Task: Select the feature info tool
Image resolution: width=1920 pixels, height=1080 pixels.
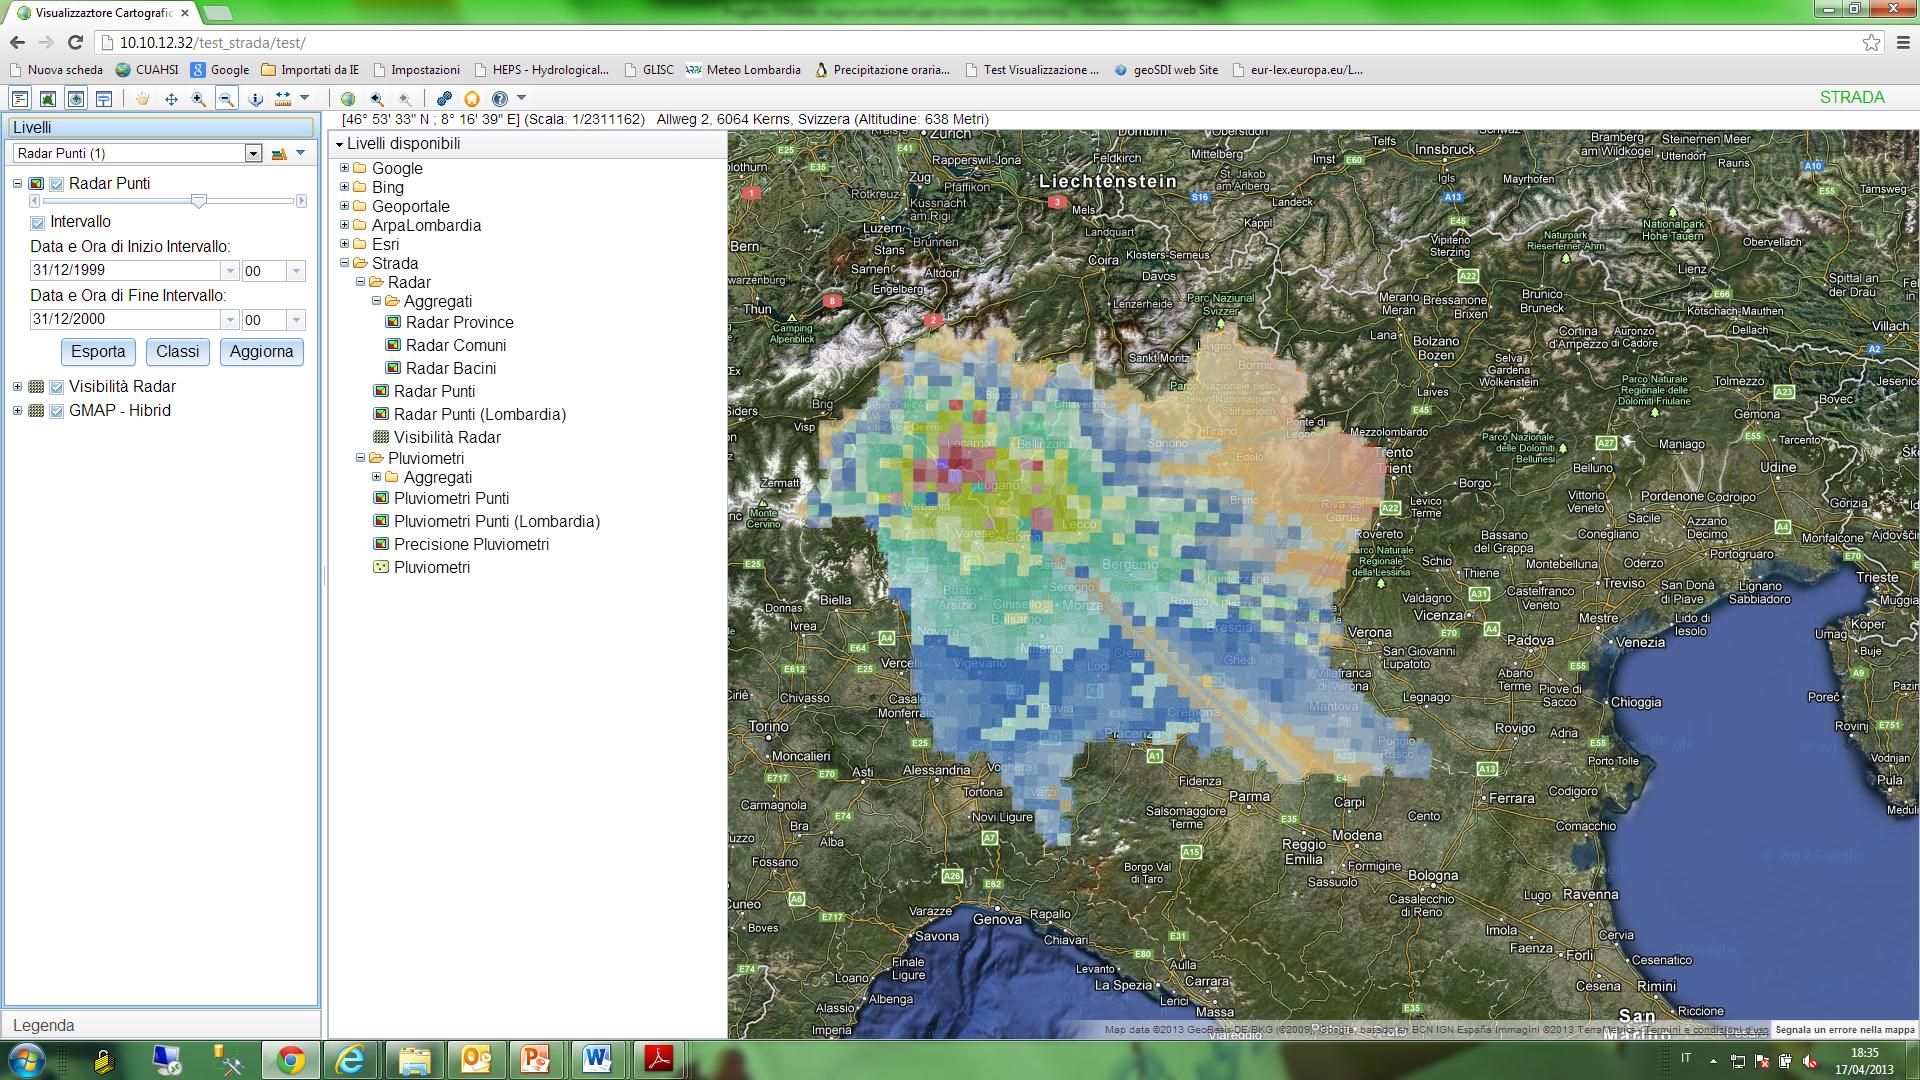Action: pos(255,98)
